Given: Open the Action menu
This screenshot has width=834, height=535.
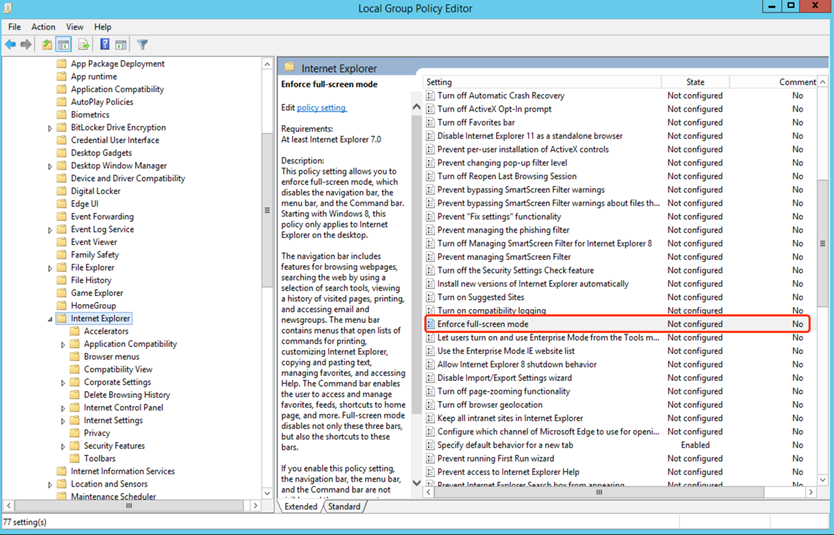Looking at the screenshot, I should (43, 27).
